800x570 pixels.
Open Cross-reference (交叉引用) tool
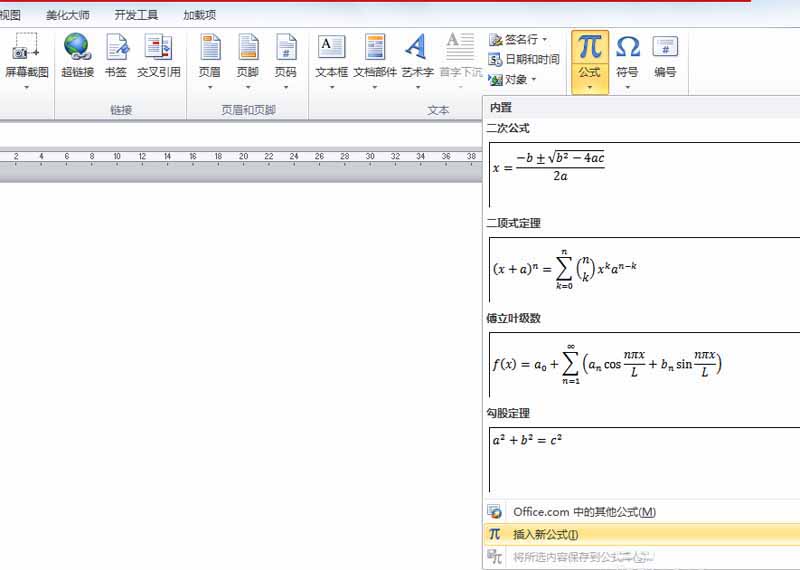(x=158, y=48)
